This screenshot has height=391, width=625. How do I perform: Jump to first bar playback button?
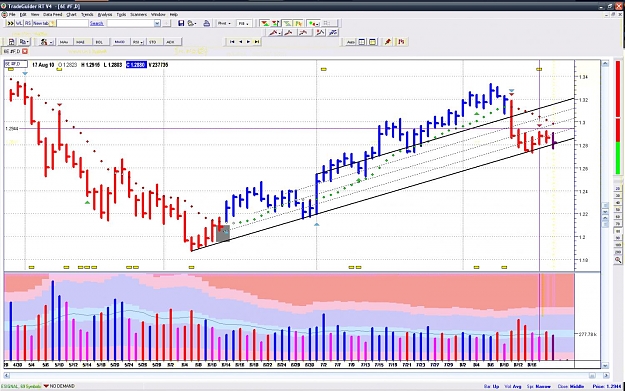(x=232, y=42)
